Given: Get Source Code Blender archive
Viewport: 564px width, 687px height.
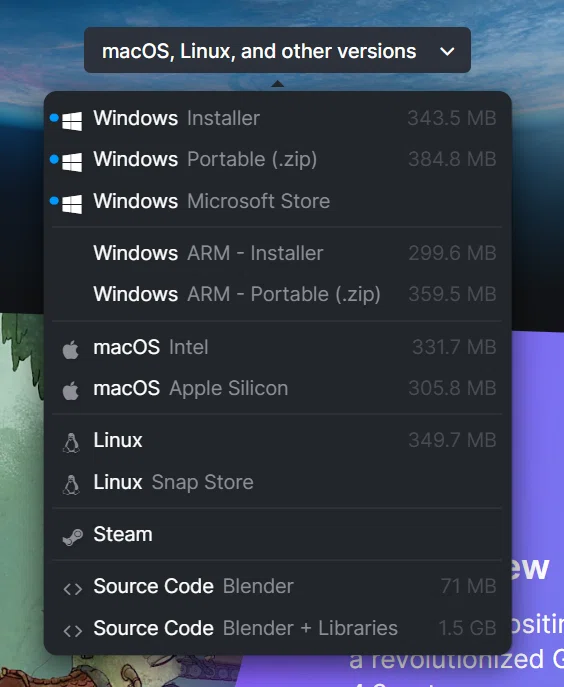Looking at the screenshot, I should [x=277, y=586].
